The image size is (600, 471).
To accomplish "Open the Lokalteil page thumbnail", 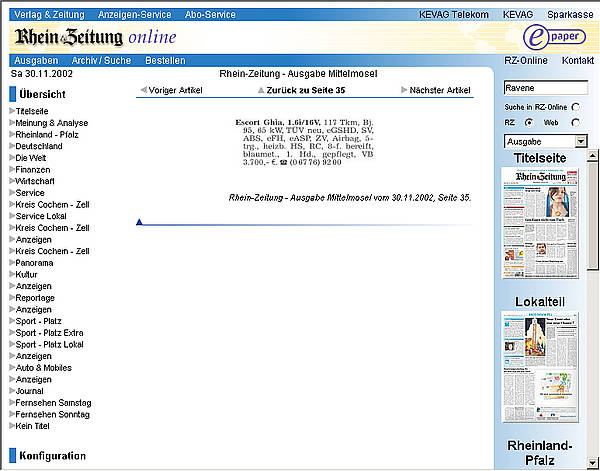I will (540, 367).
